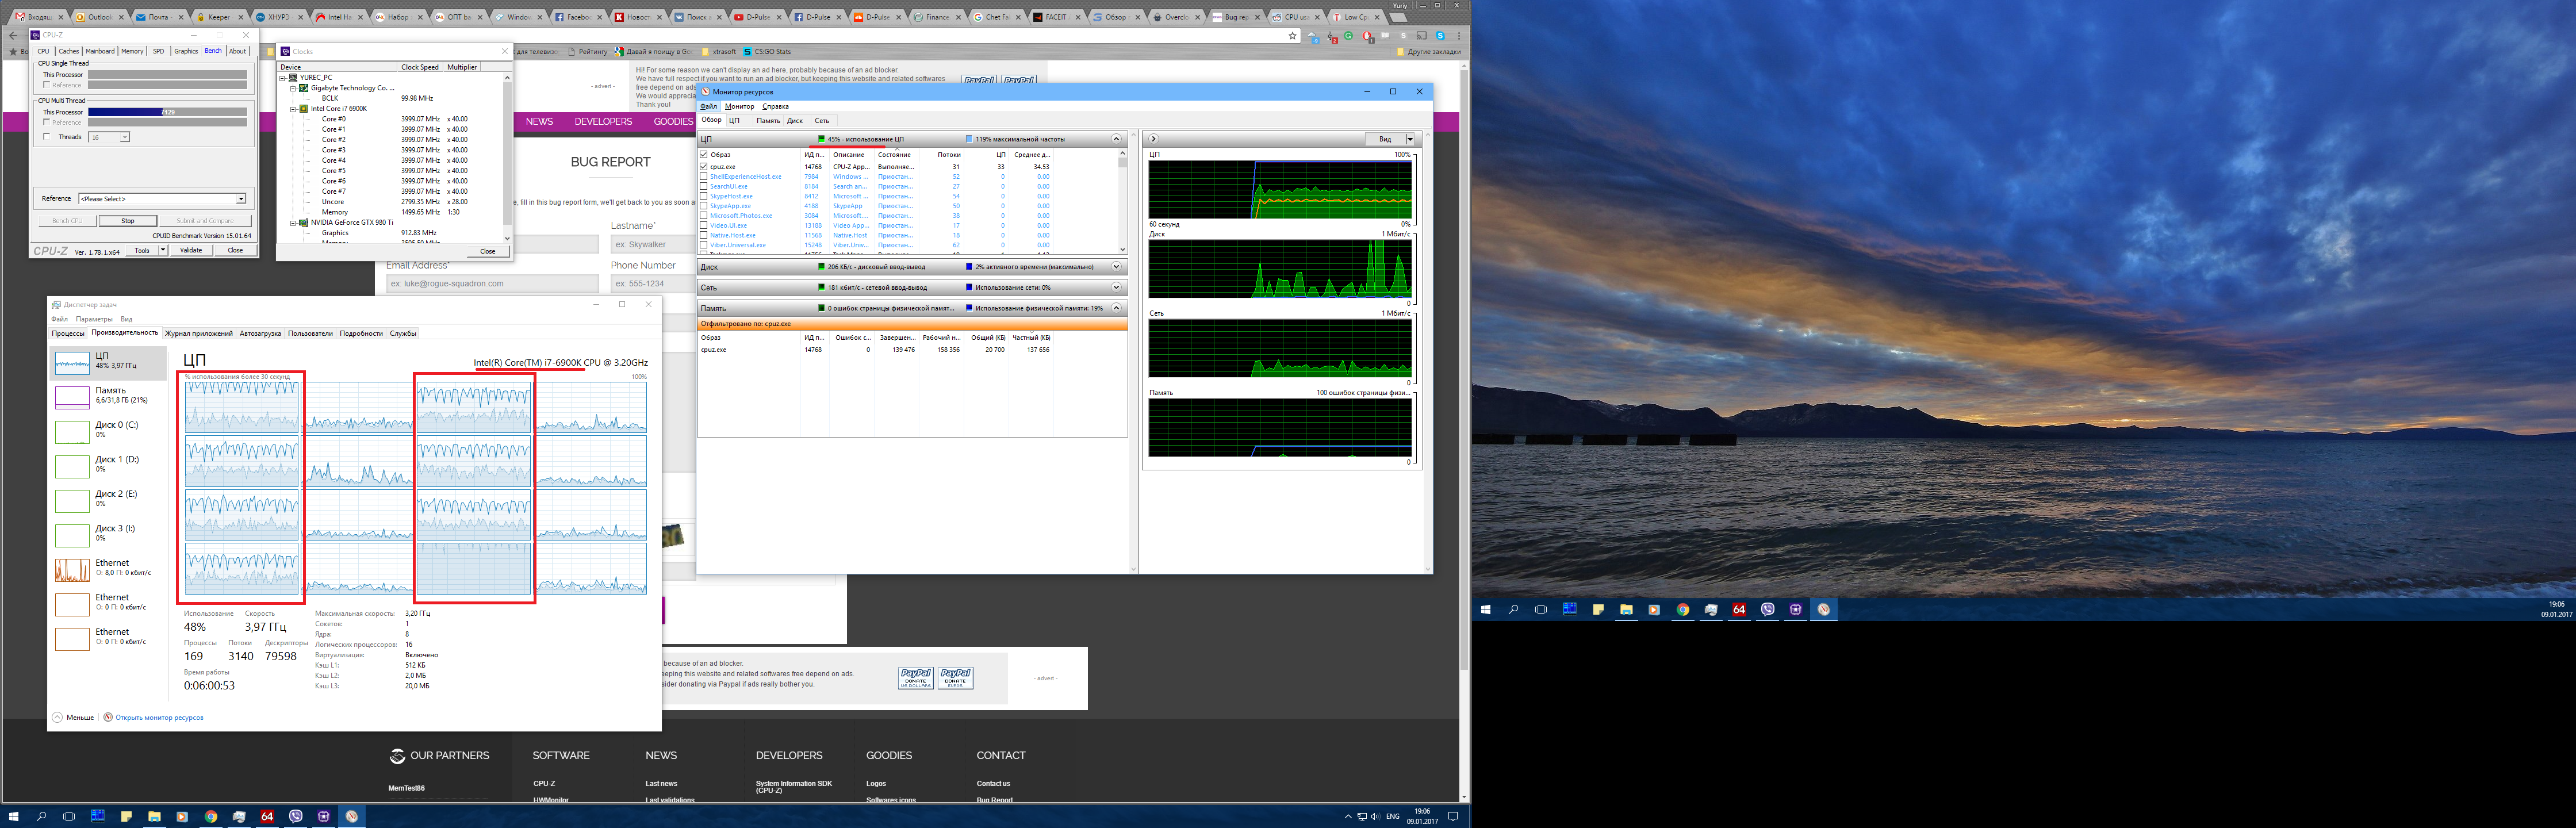The image size is (2576, 828).
Task: Click the Chrome icon in the left taskbar
Action: pyautogui.click(x=211, y=816)
